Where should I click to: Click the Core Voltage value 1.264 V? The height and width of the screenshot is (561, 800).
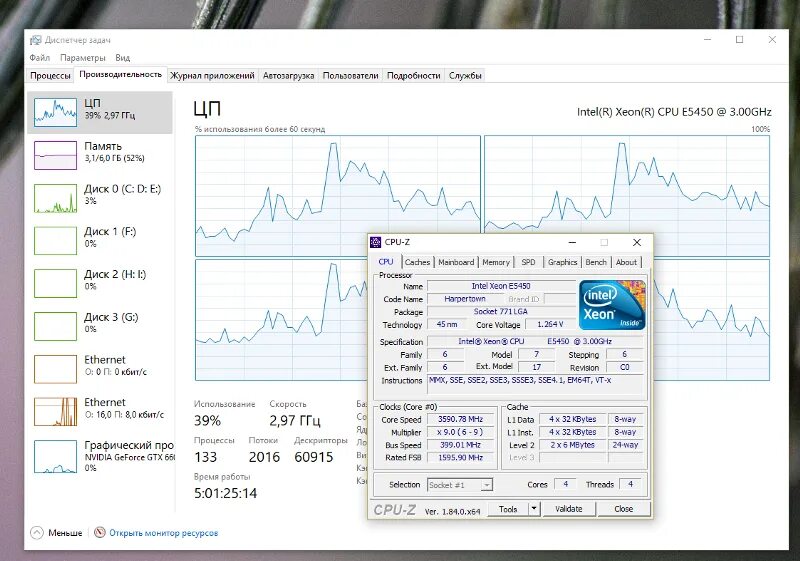point(550,324)
